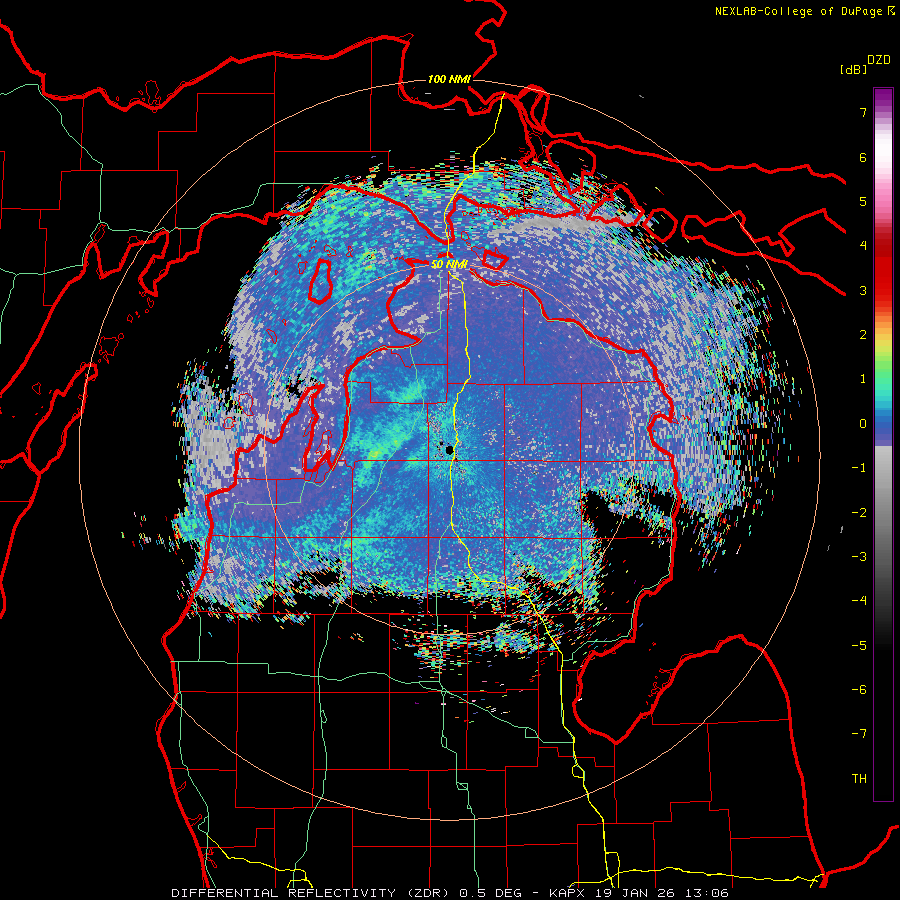Click the black radar site dot at center
The width and height of the screenshot is (900, 900).
point(450,450)
